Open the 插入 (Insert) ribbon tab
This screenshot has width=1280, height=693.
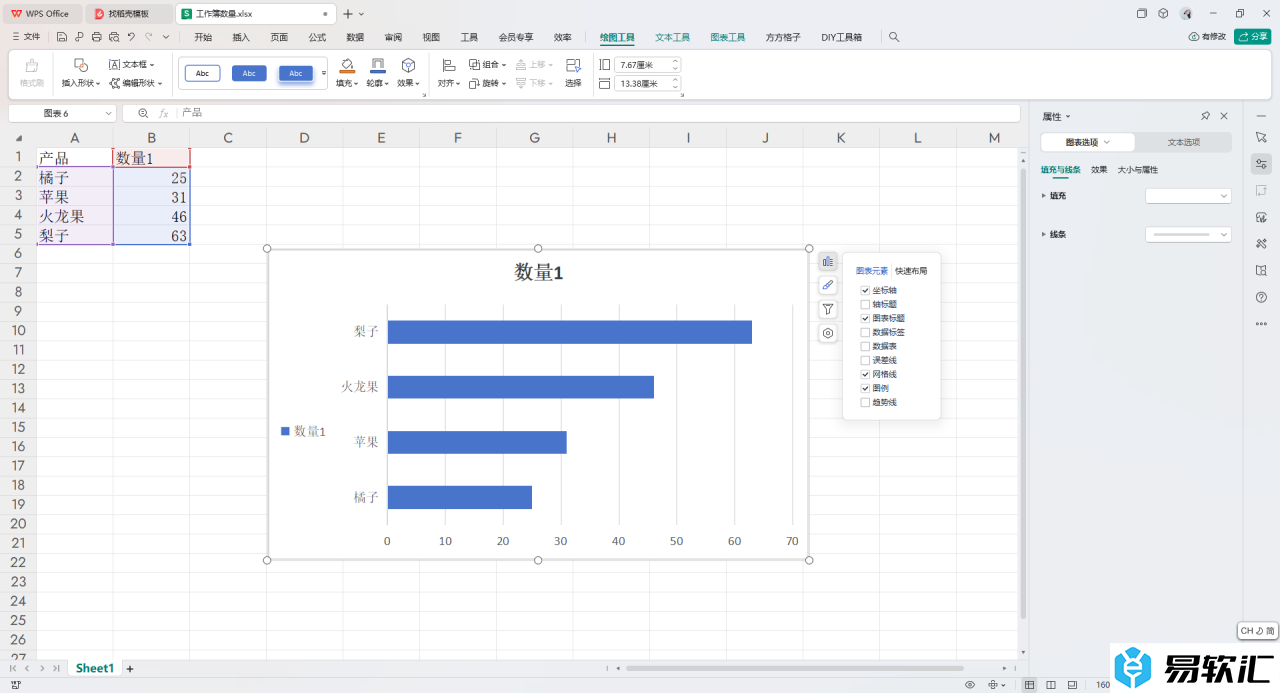(x=241, y=37)
